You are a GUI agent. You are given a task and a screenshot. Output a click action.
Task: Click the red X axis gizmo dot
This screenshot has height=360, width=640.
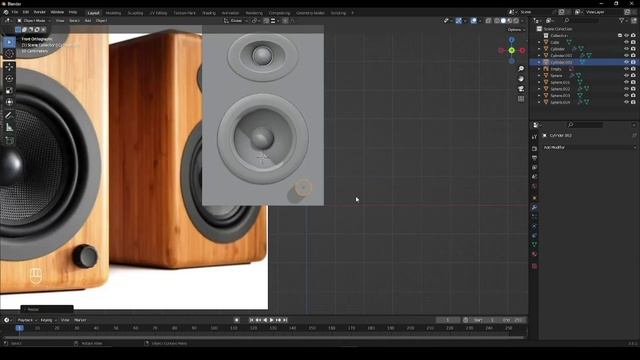[x=522, y=51]
